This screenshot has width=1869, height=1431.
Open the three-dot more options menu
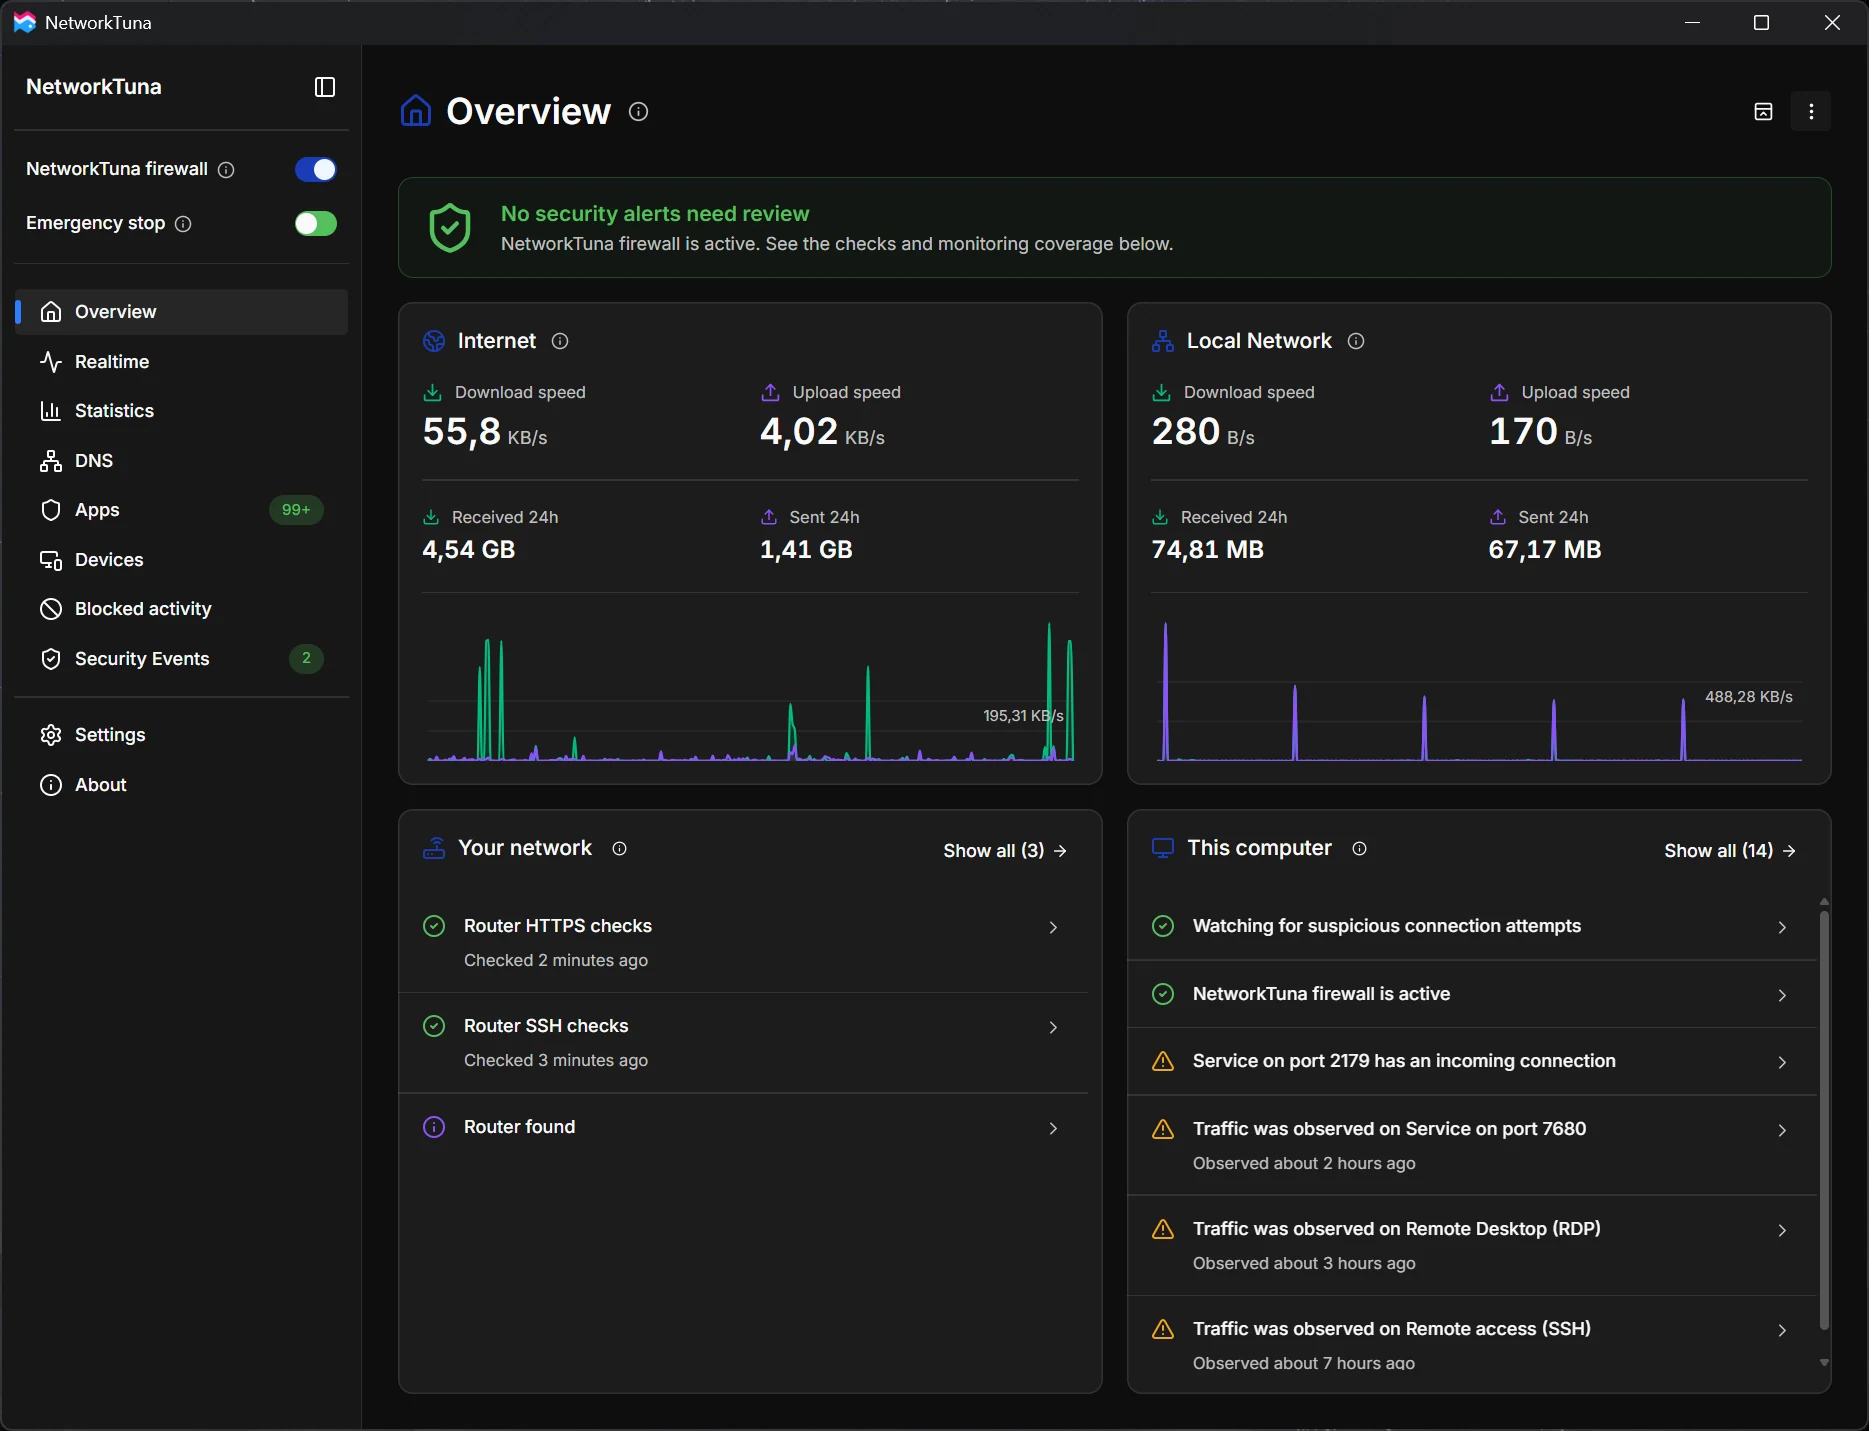pyautogui.click(x=1811, y=111)
